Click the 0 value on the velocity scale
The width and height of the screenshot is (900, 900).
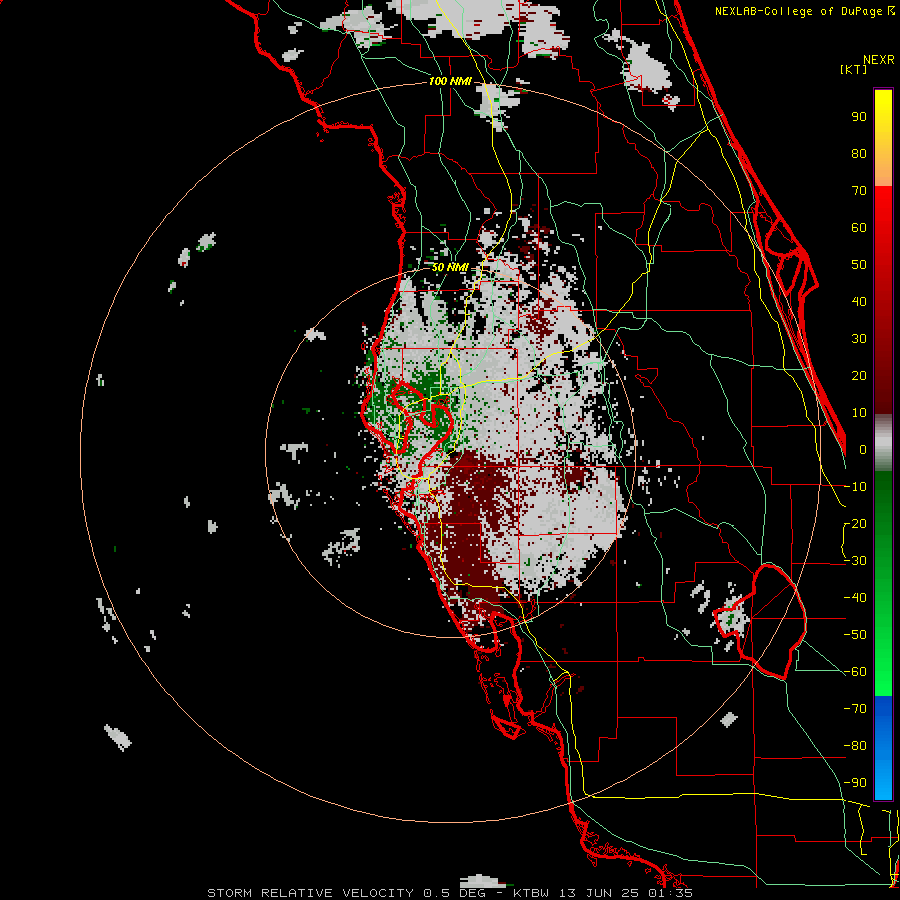pos(863,449)
